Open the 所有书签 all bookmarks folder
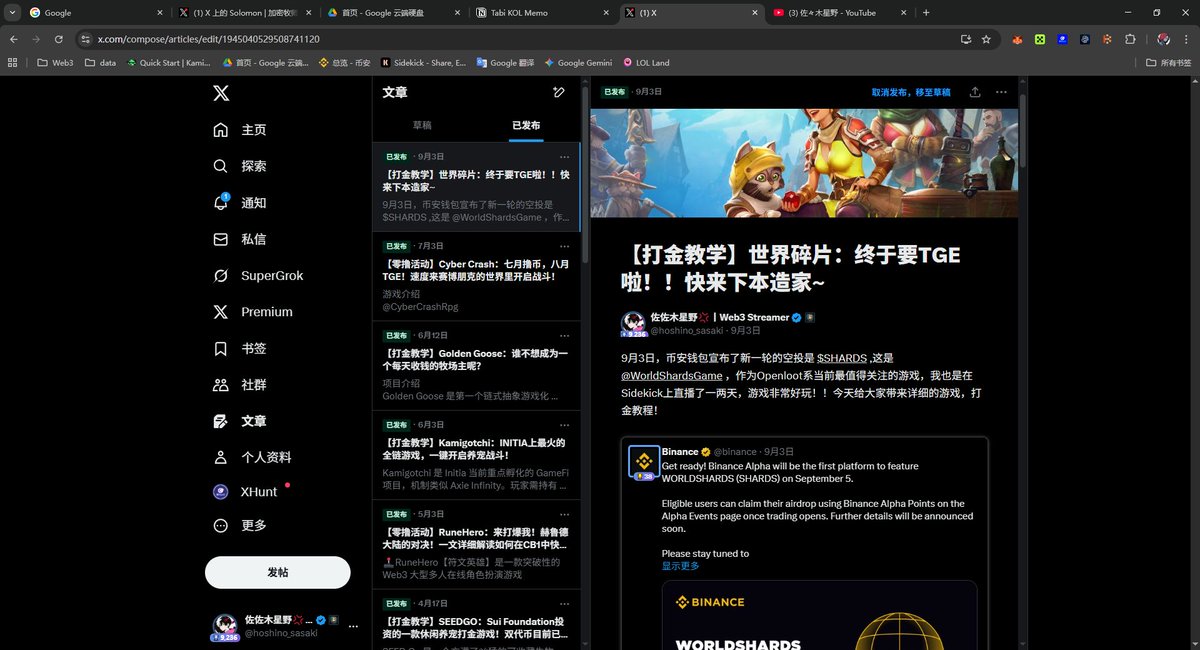1200x650 pixels. (x=1168, y=62)
